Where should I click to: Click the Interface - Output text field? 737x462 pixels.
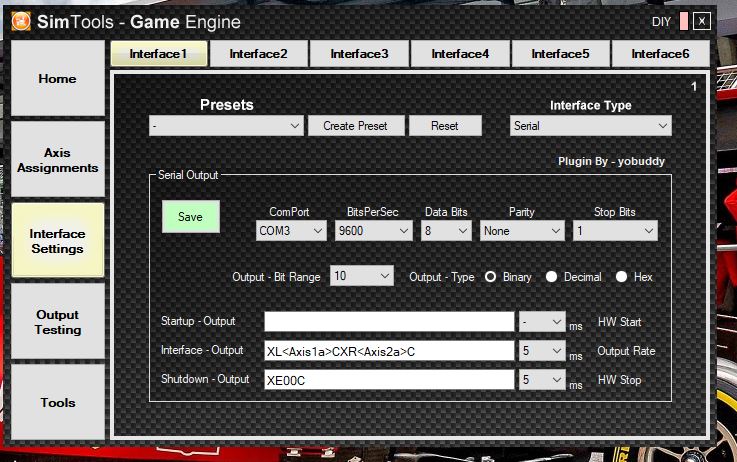coord(389,351)
